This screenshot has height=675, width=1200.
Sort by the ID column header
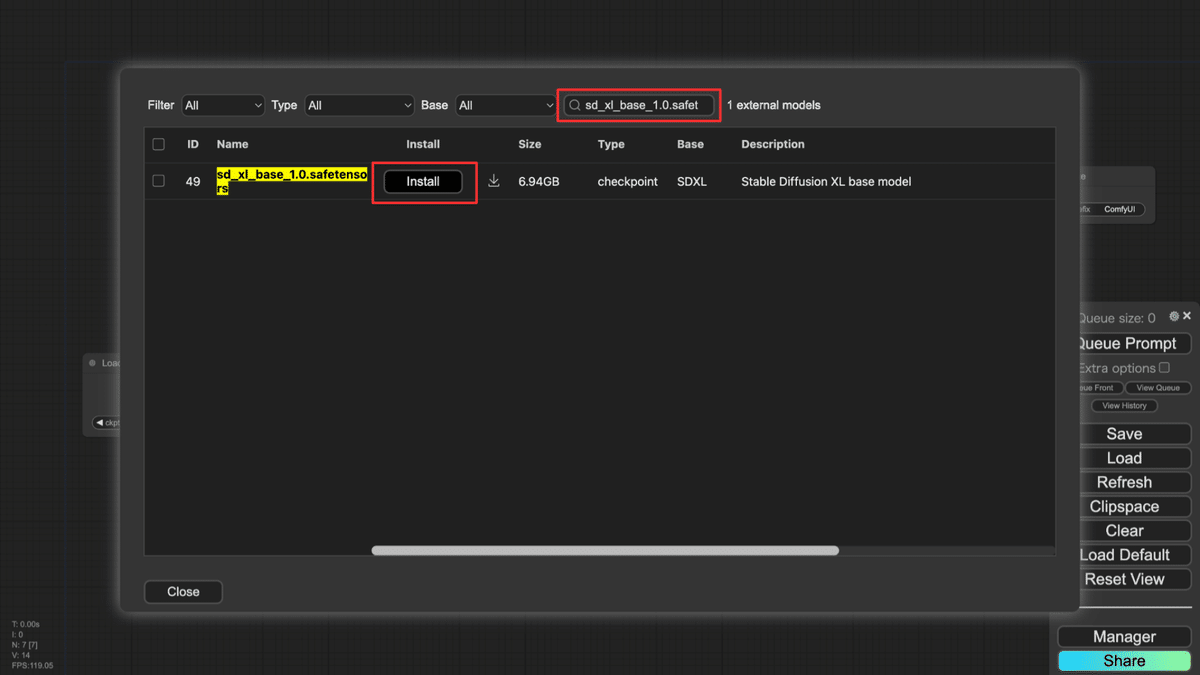pyautogui.click(x=193, y=144)
